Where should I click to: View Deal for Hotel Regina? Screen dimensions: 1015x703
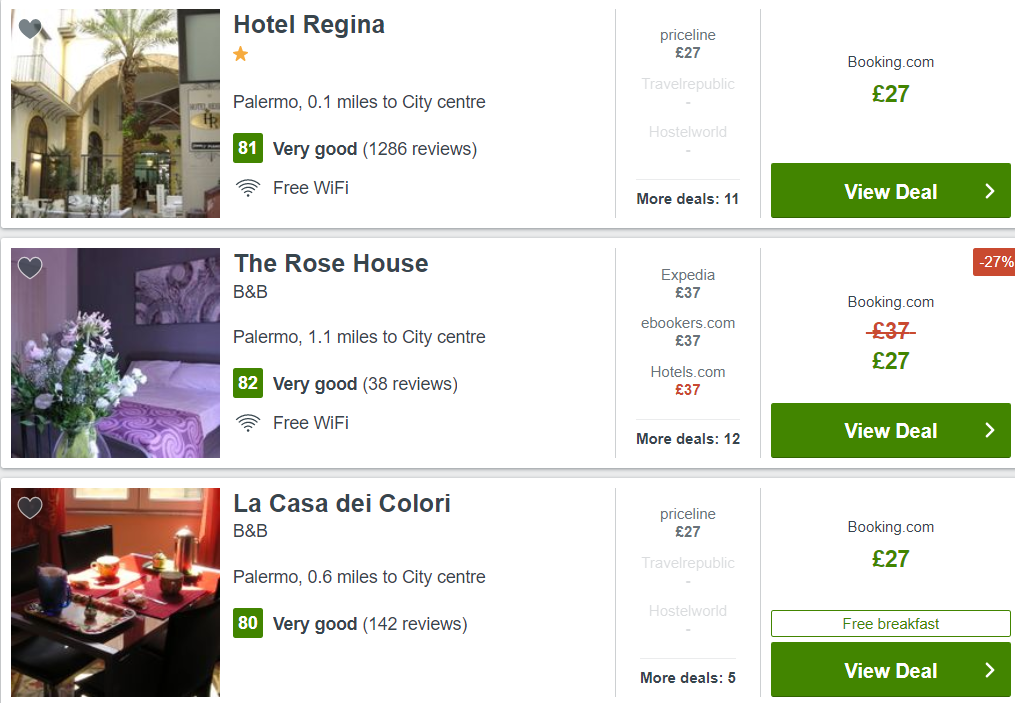click(x=891, y=191)
